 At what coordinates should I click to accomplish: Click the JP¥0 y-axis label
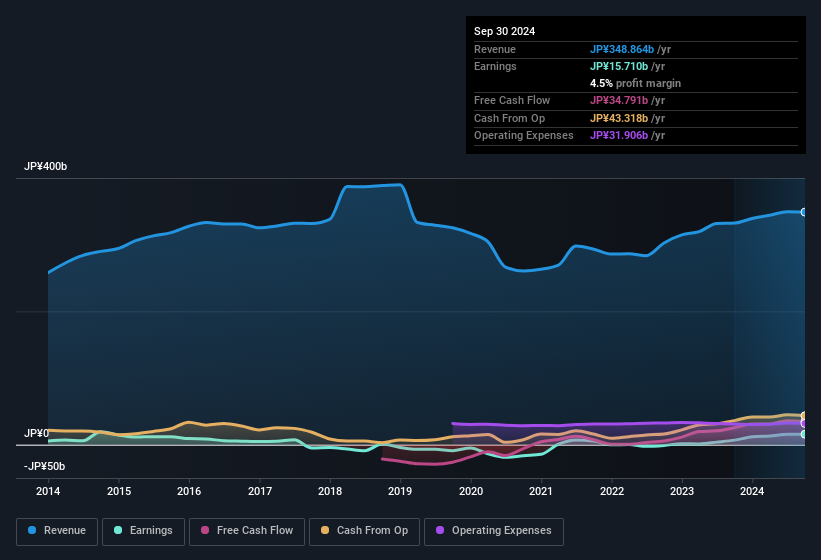pyautogui.click(x=36, y=433)
